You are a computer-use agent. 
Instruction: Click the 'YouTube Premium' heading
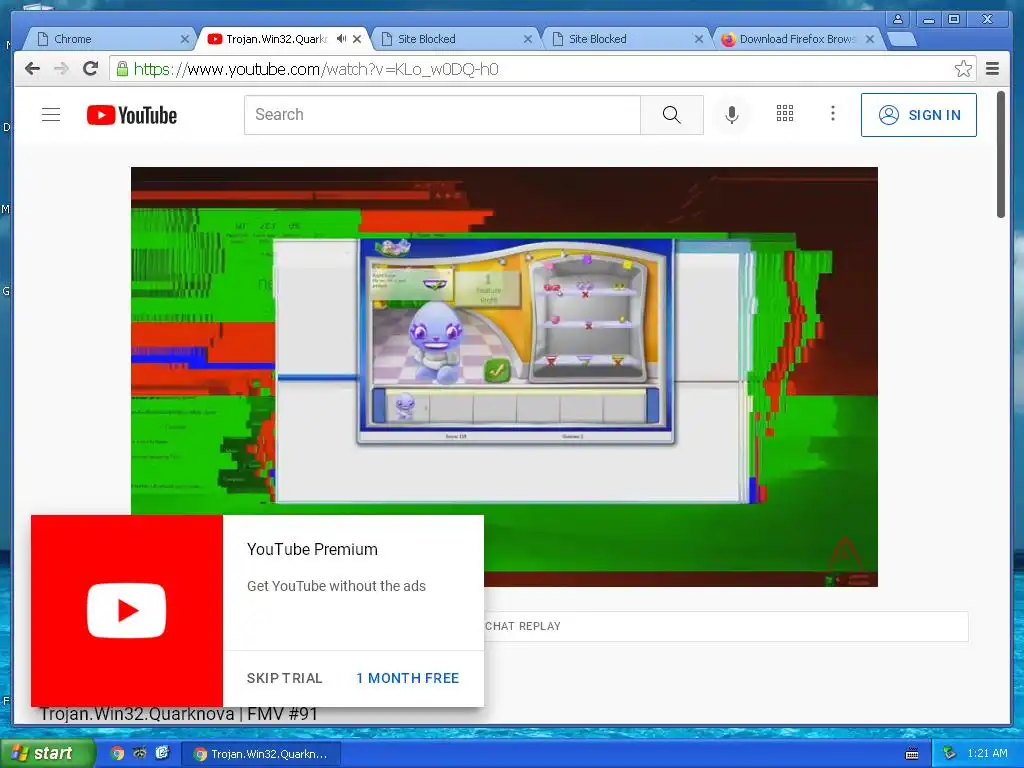(312, 549)
